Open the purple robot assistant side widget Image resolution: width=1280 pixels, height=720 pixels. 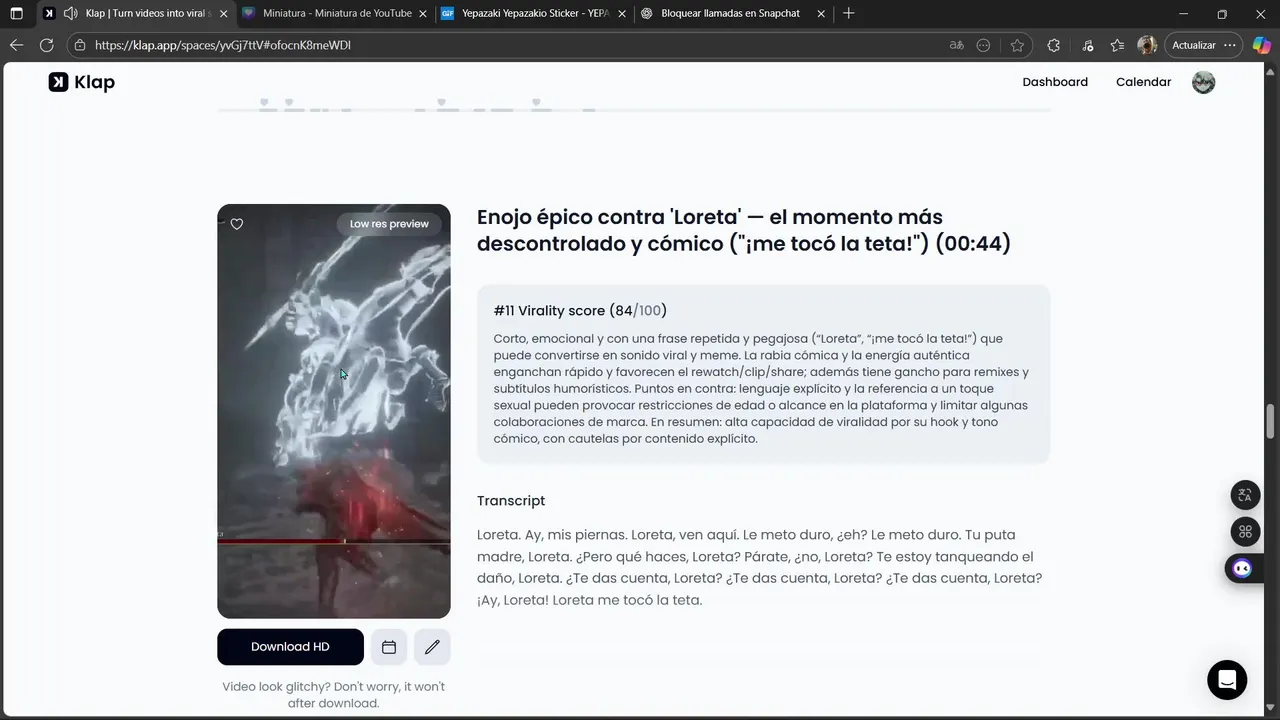1243,568
